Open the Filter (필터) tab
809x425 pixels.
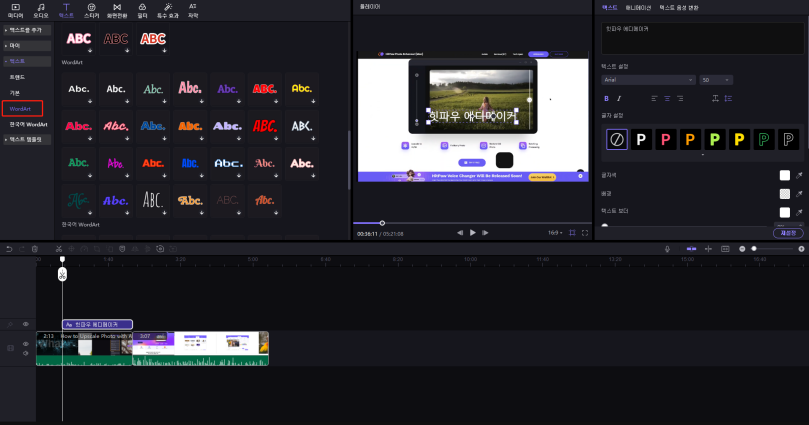coord(142,10)
